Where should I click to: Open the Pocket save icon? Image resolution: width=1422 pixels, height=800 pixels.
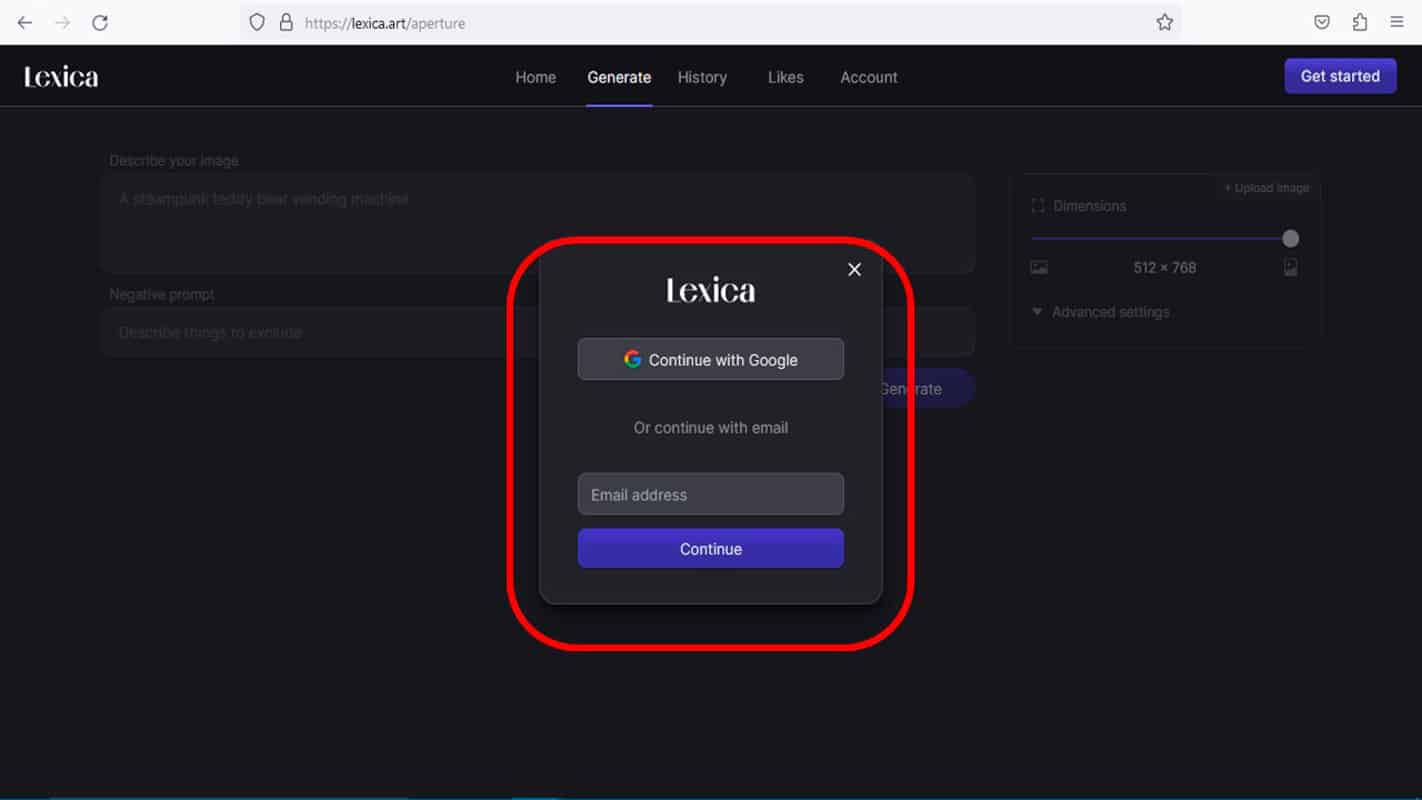click(x=1322, y=22)
